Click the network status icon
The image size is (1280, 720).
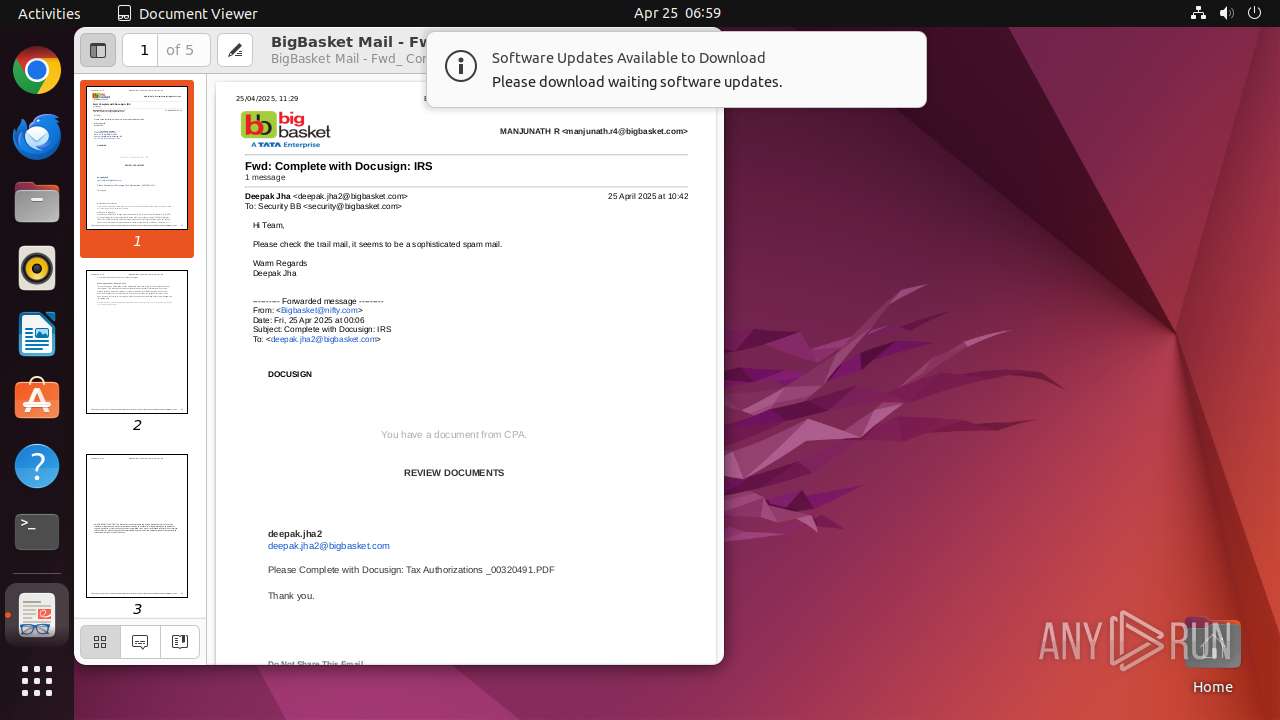1198,13
